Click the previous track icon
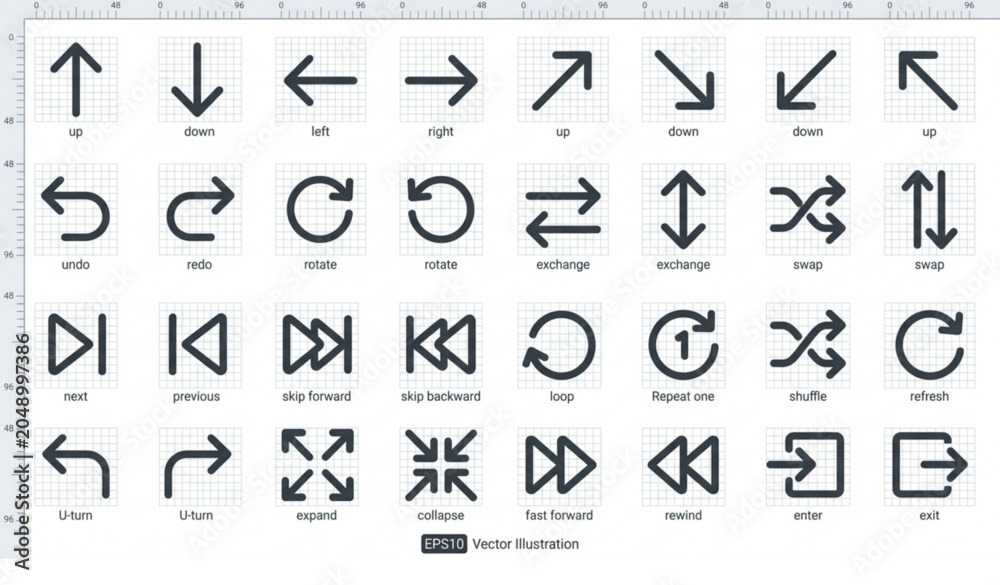The image size is (1000, 585). tap(198, 344)
